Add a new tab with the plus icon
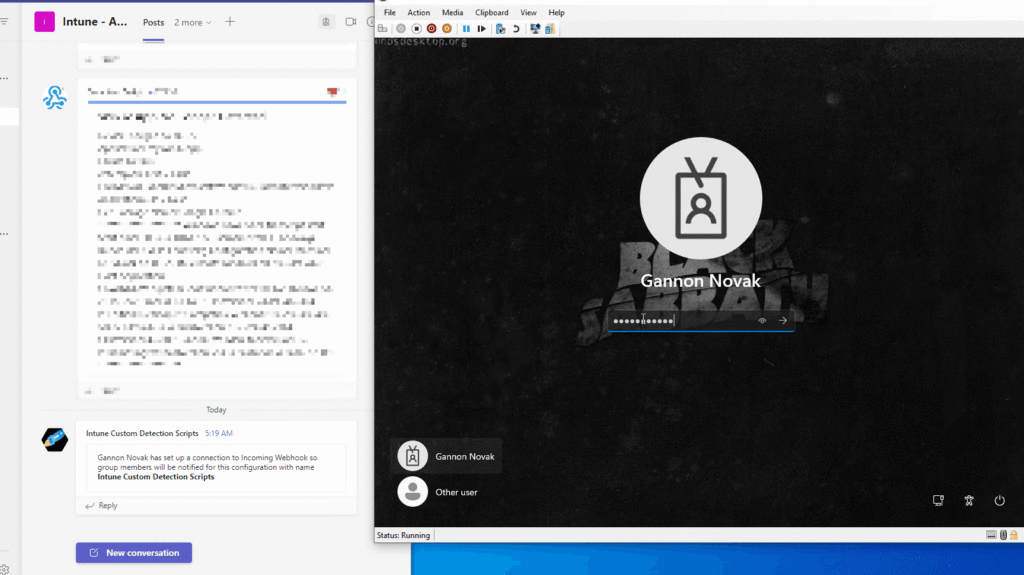The width and height of the screenshot is (1024, 575). [230, 22]
